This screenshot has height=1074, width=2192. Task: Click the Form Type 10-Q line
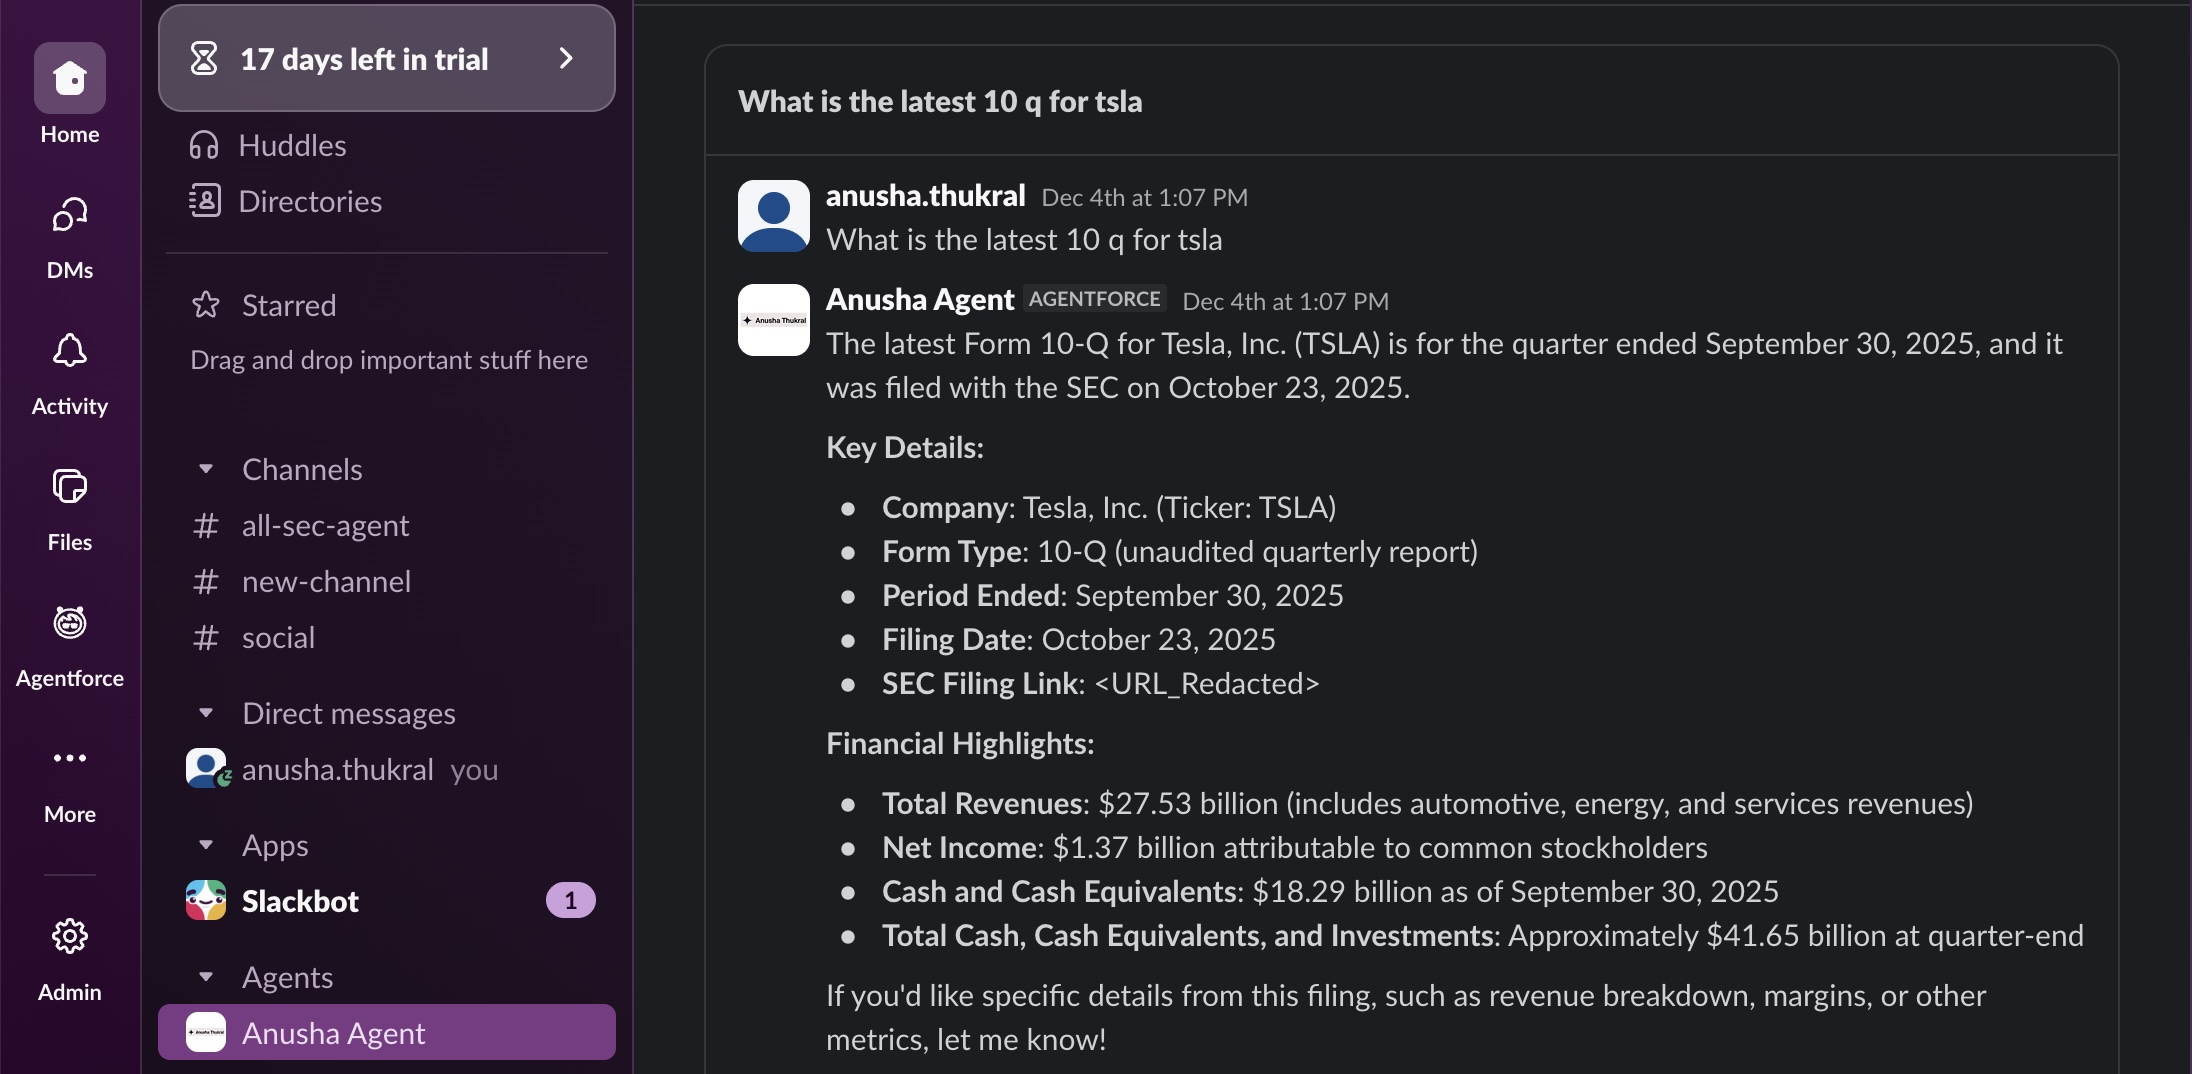(x=1180, y=551)
